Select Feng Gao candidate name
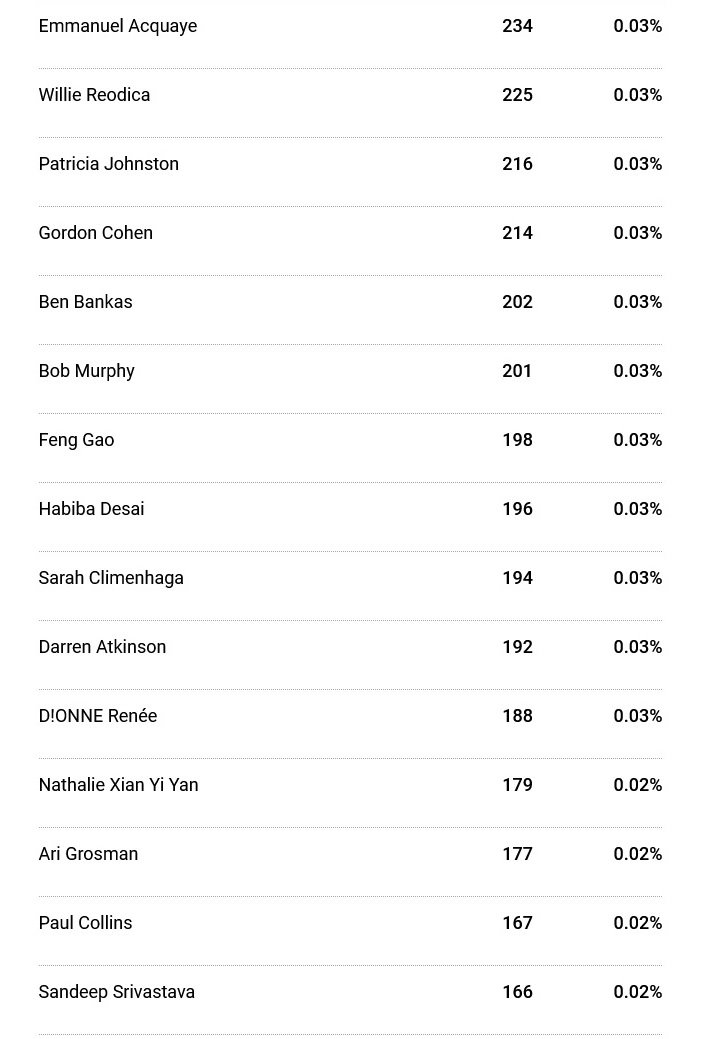Image resolution: width=704 pixels, height=1039 pixels. coord(76,441)
